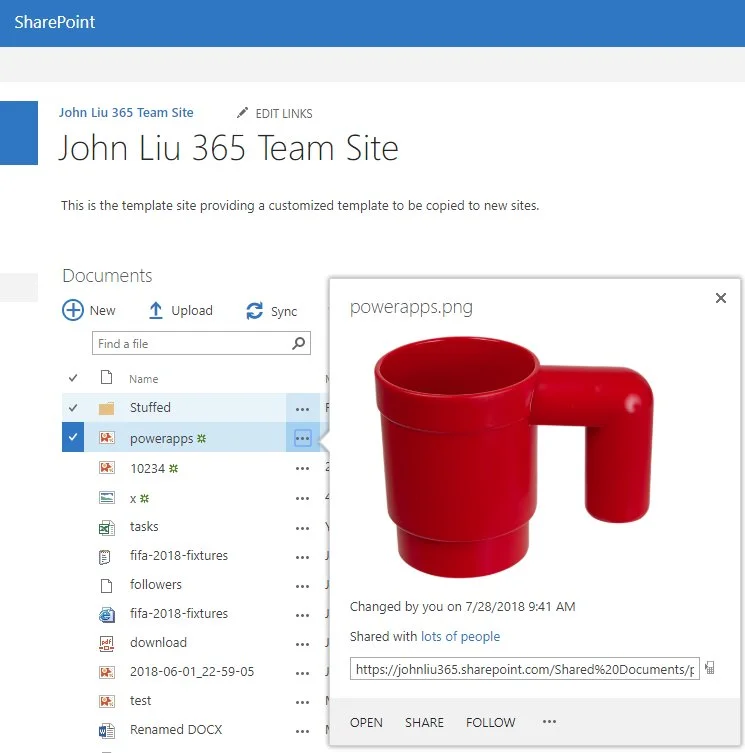Click the Upload arrow icon
Image resolution: width=745 pixels, height=753 pixels.
156,311
